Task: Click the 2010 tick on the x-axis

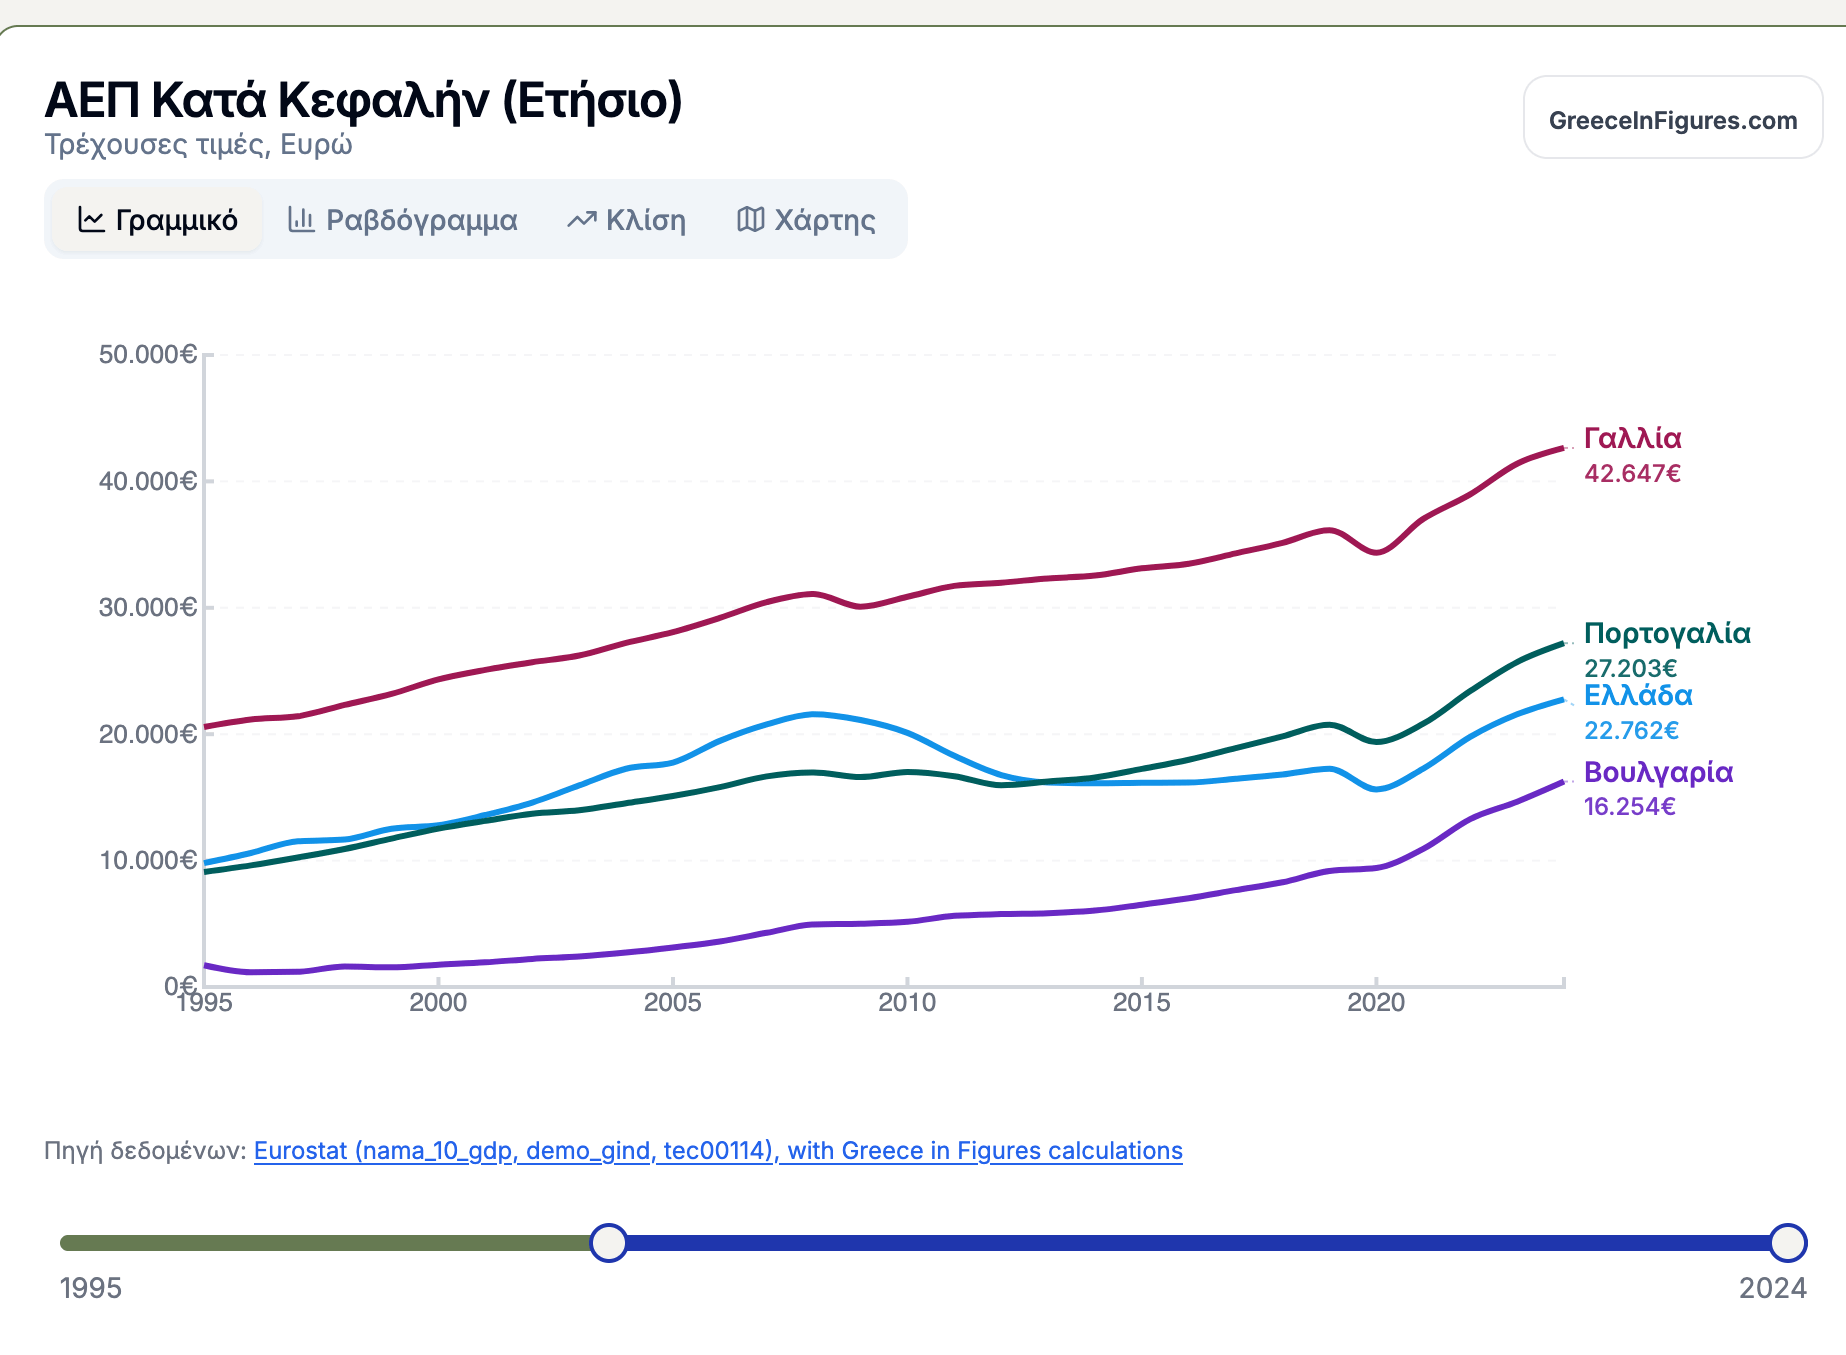Action: pyautogui.click(x=907, y=1002)
